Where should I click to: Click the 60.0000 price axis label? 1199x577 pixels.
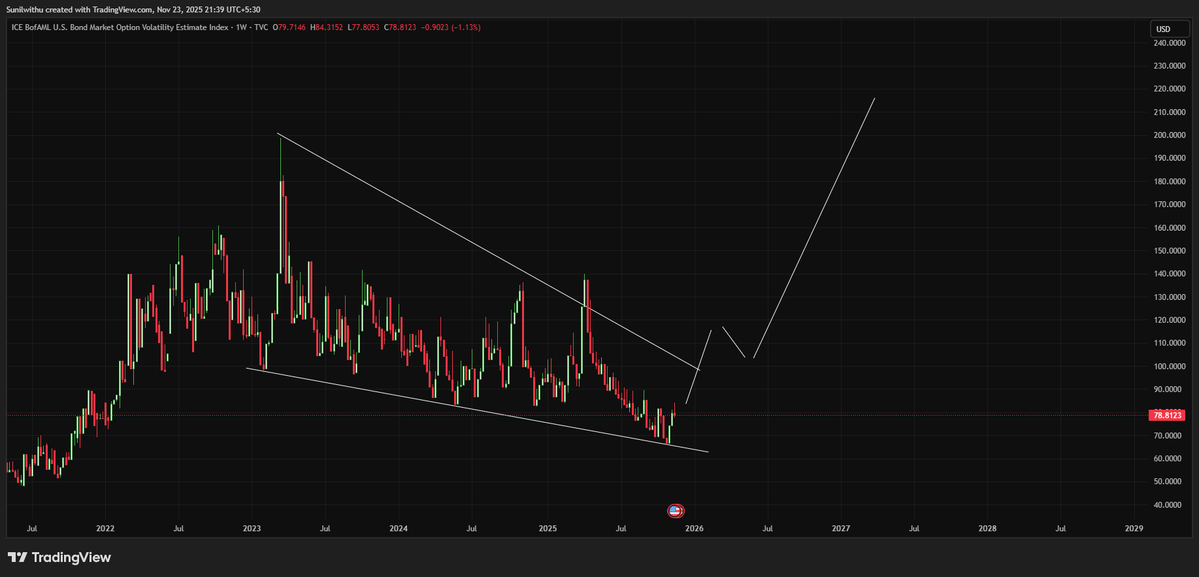click(1168, 459)
